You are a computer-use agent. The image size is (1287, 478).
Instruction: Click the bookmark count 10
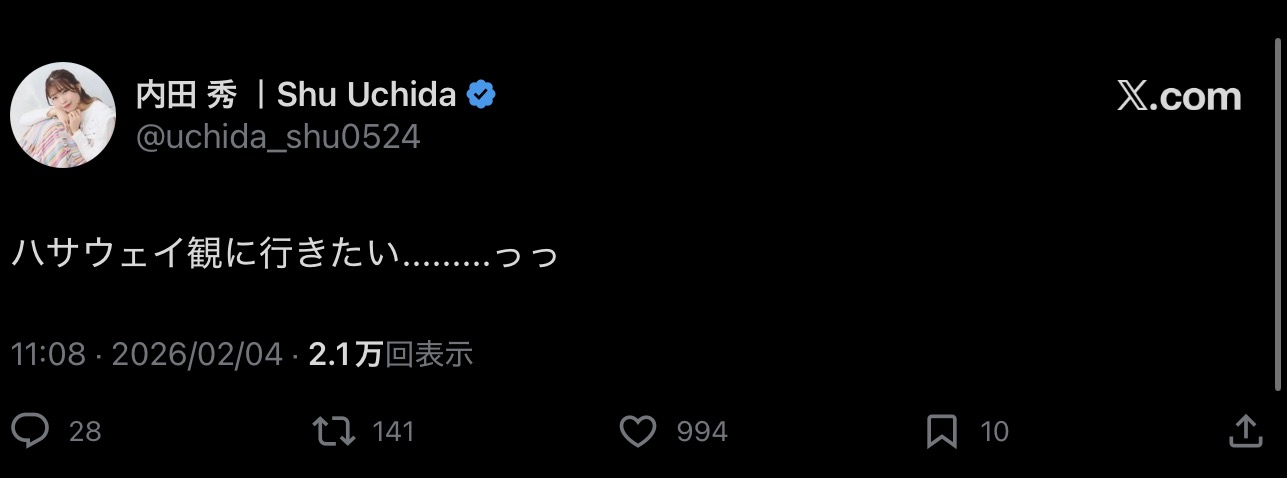click(x=994, y=432)
